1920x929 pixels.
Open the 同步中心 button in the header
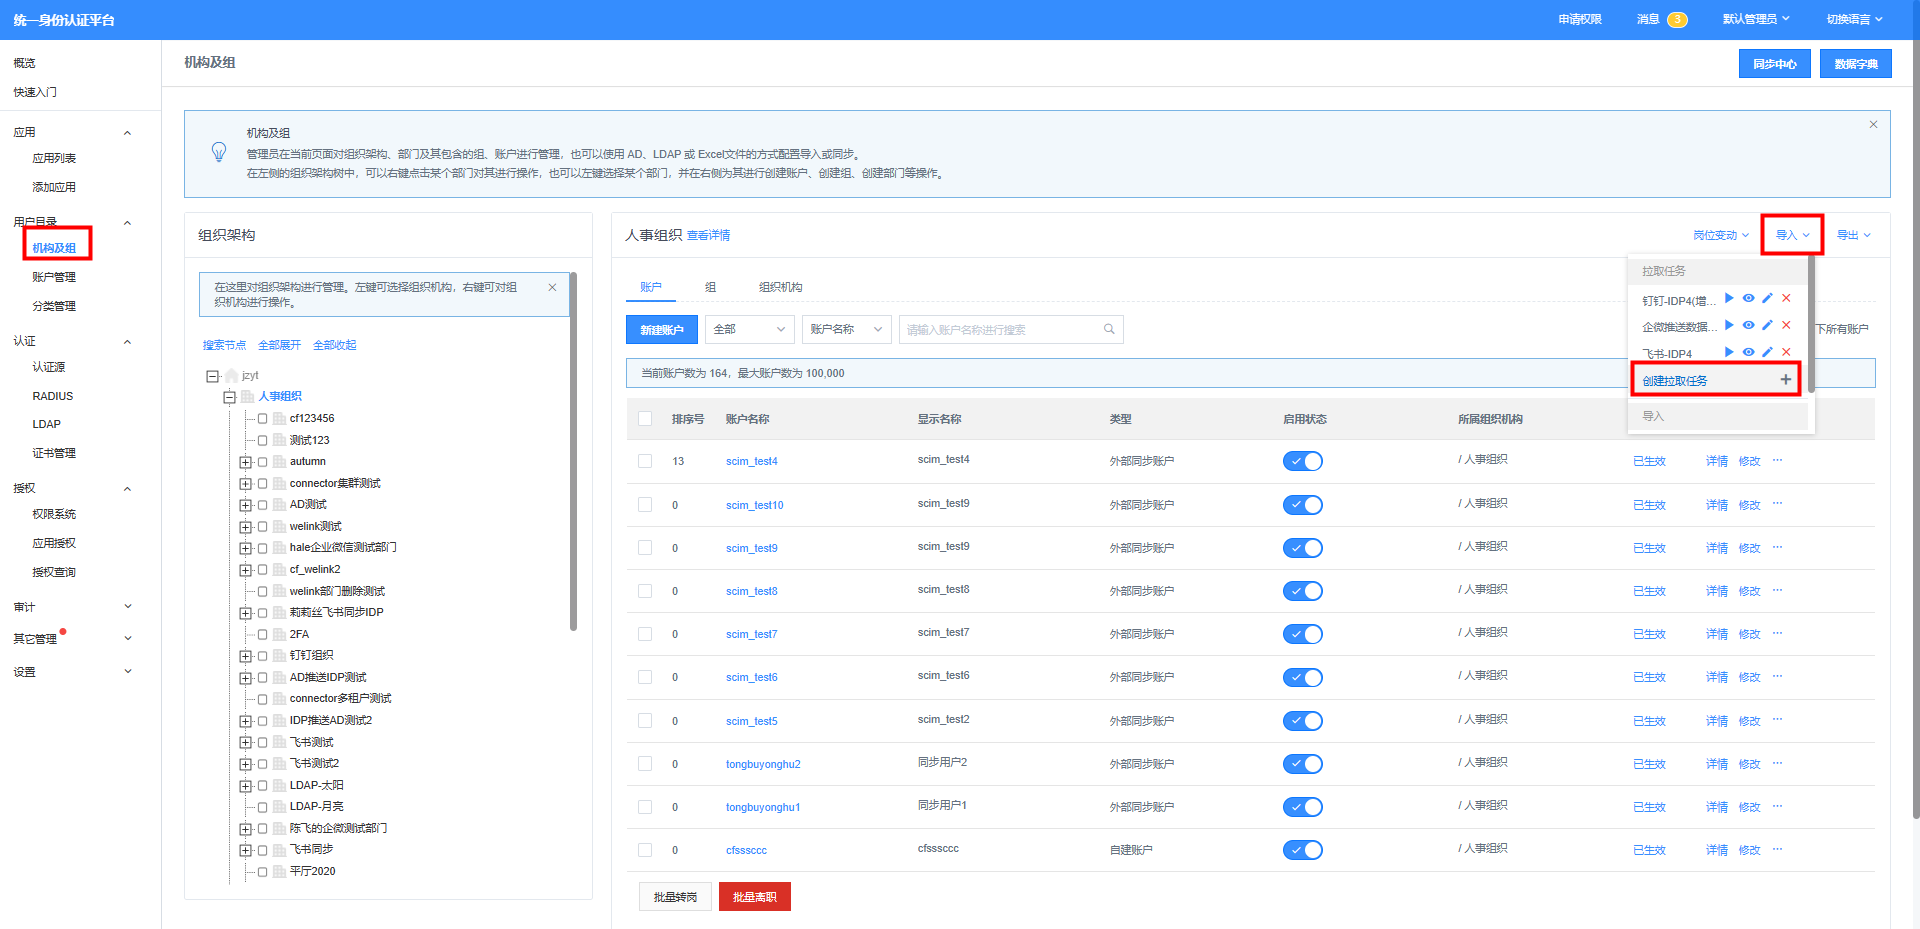[1774, 64]
